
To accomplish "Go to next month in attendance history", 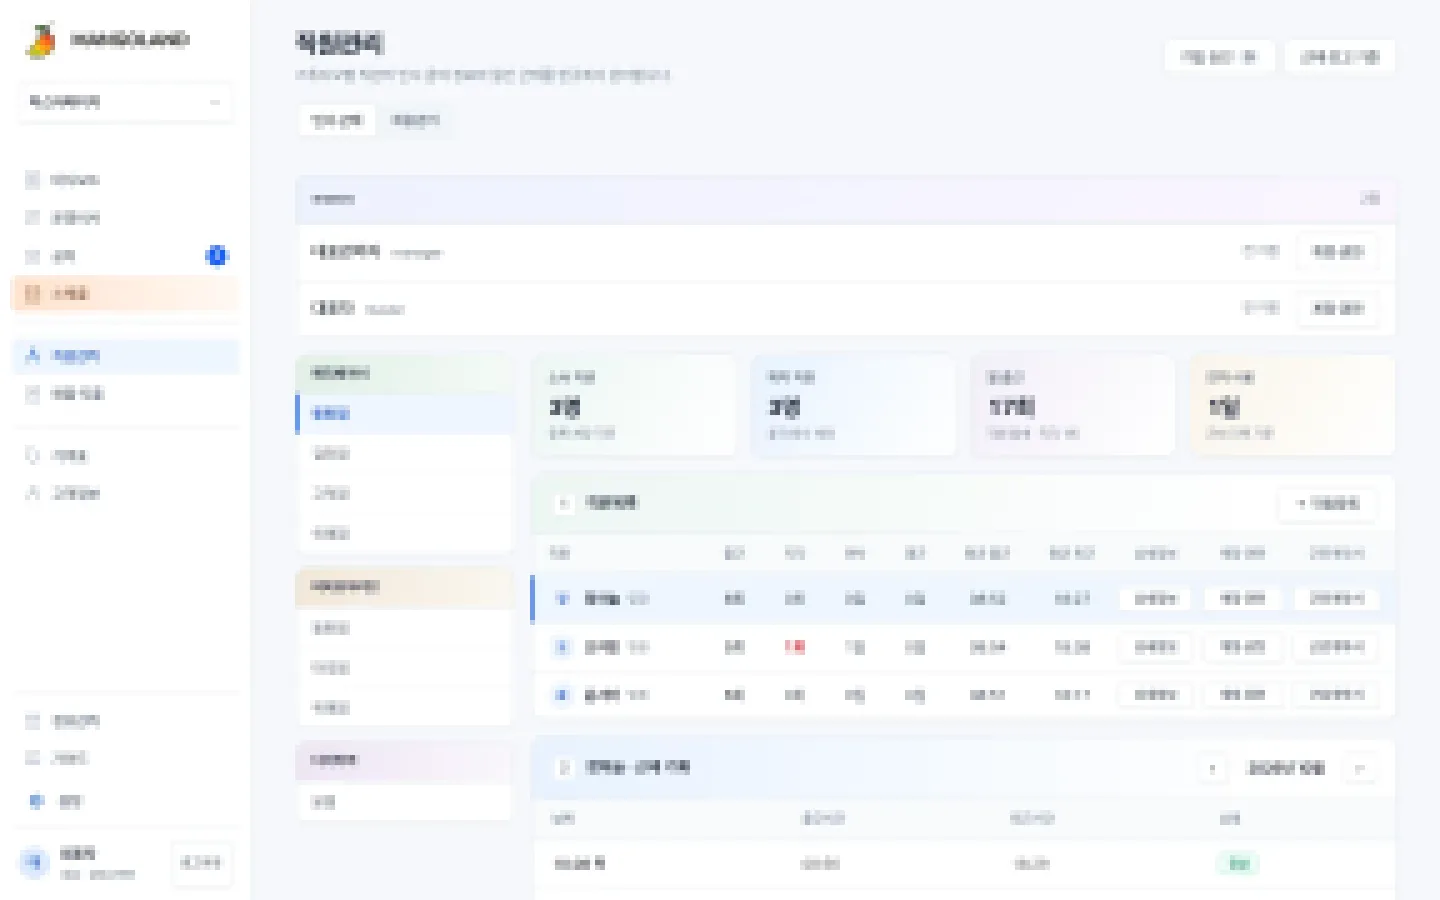I will pos(1360,769).
